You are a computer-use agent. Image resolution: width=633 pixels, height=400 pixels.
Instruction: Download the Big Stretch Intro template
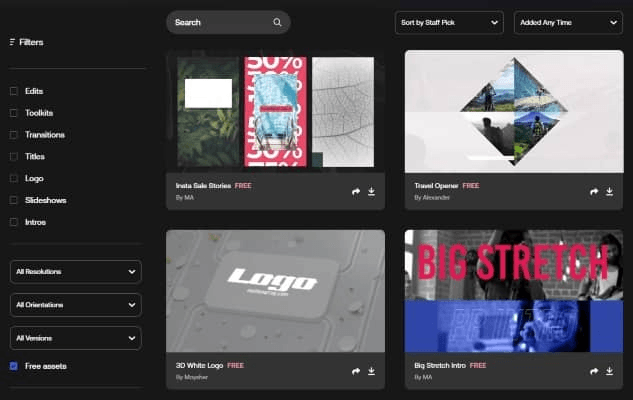click(x=610, y=371)
